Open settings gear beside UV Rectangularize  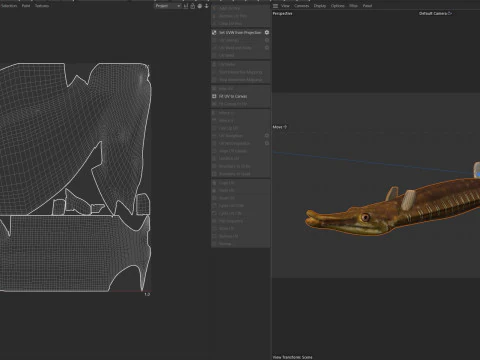pyautogui.click(x=267, y=143)
